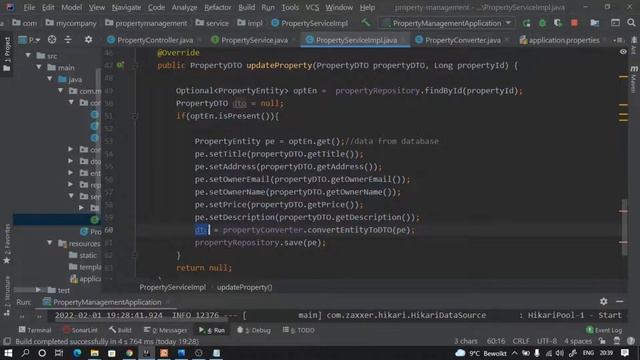This screenshot has width=640, height=360.
Task: Click the Rerun application icon
Action: coord(527,23)
